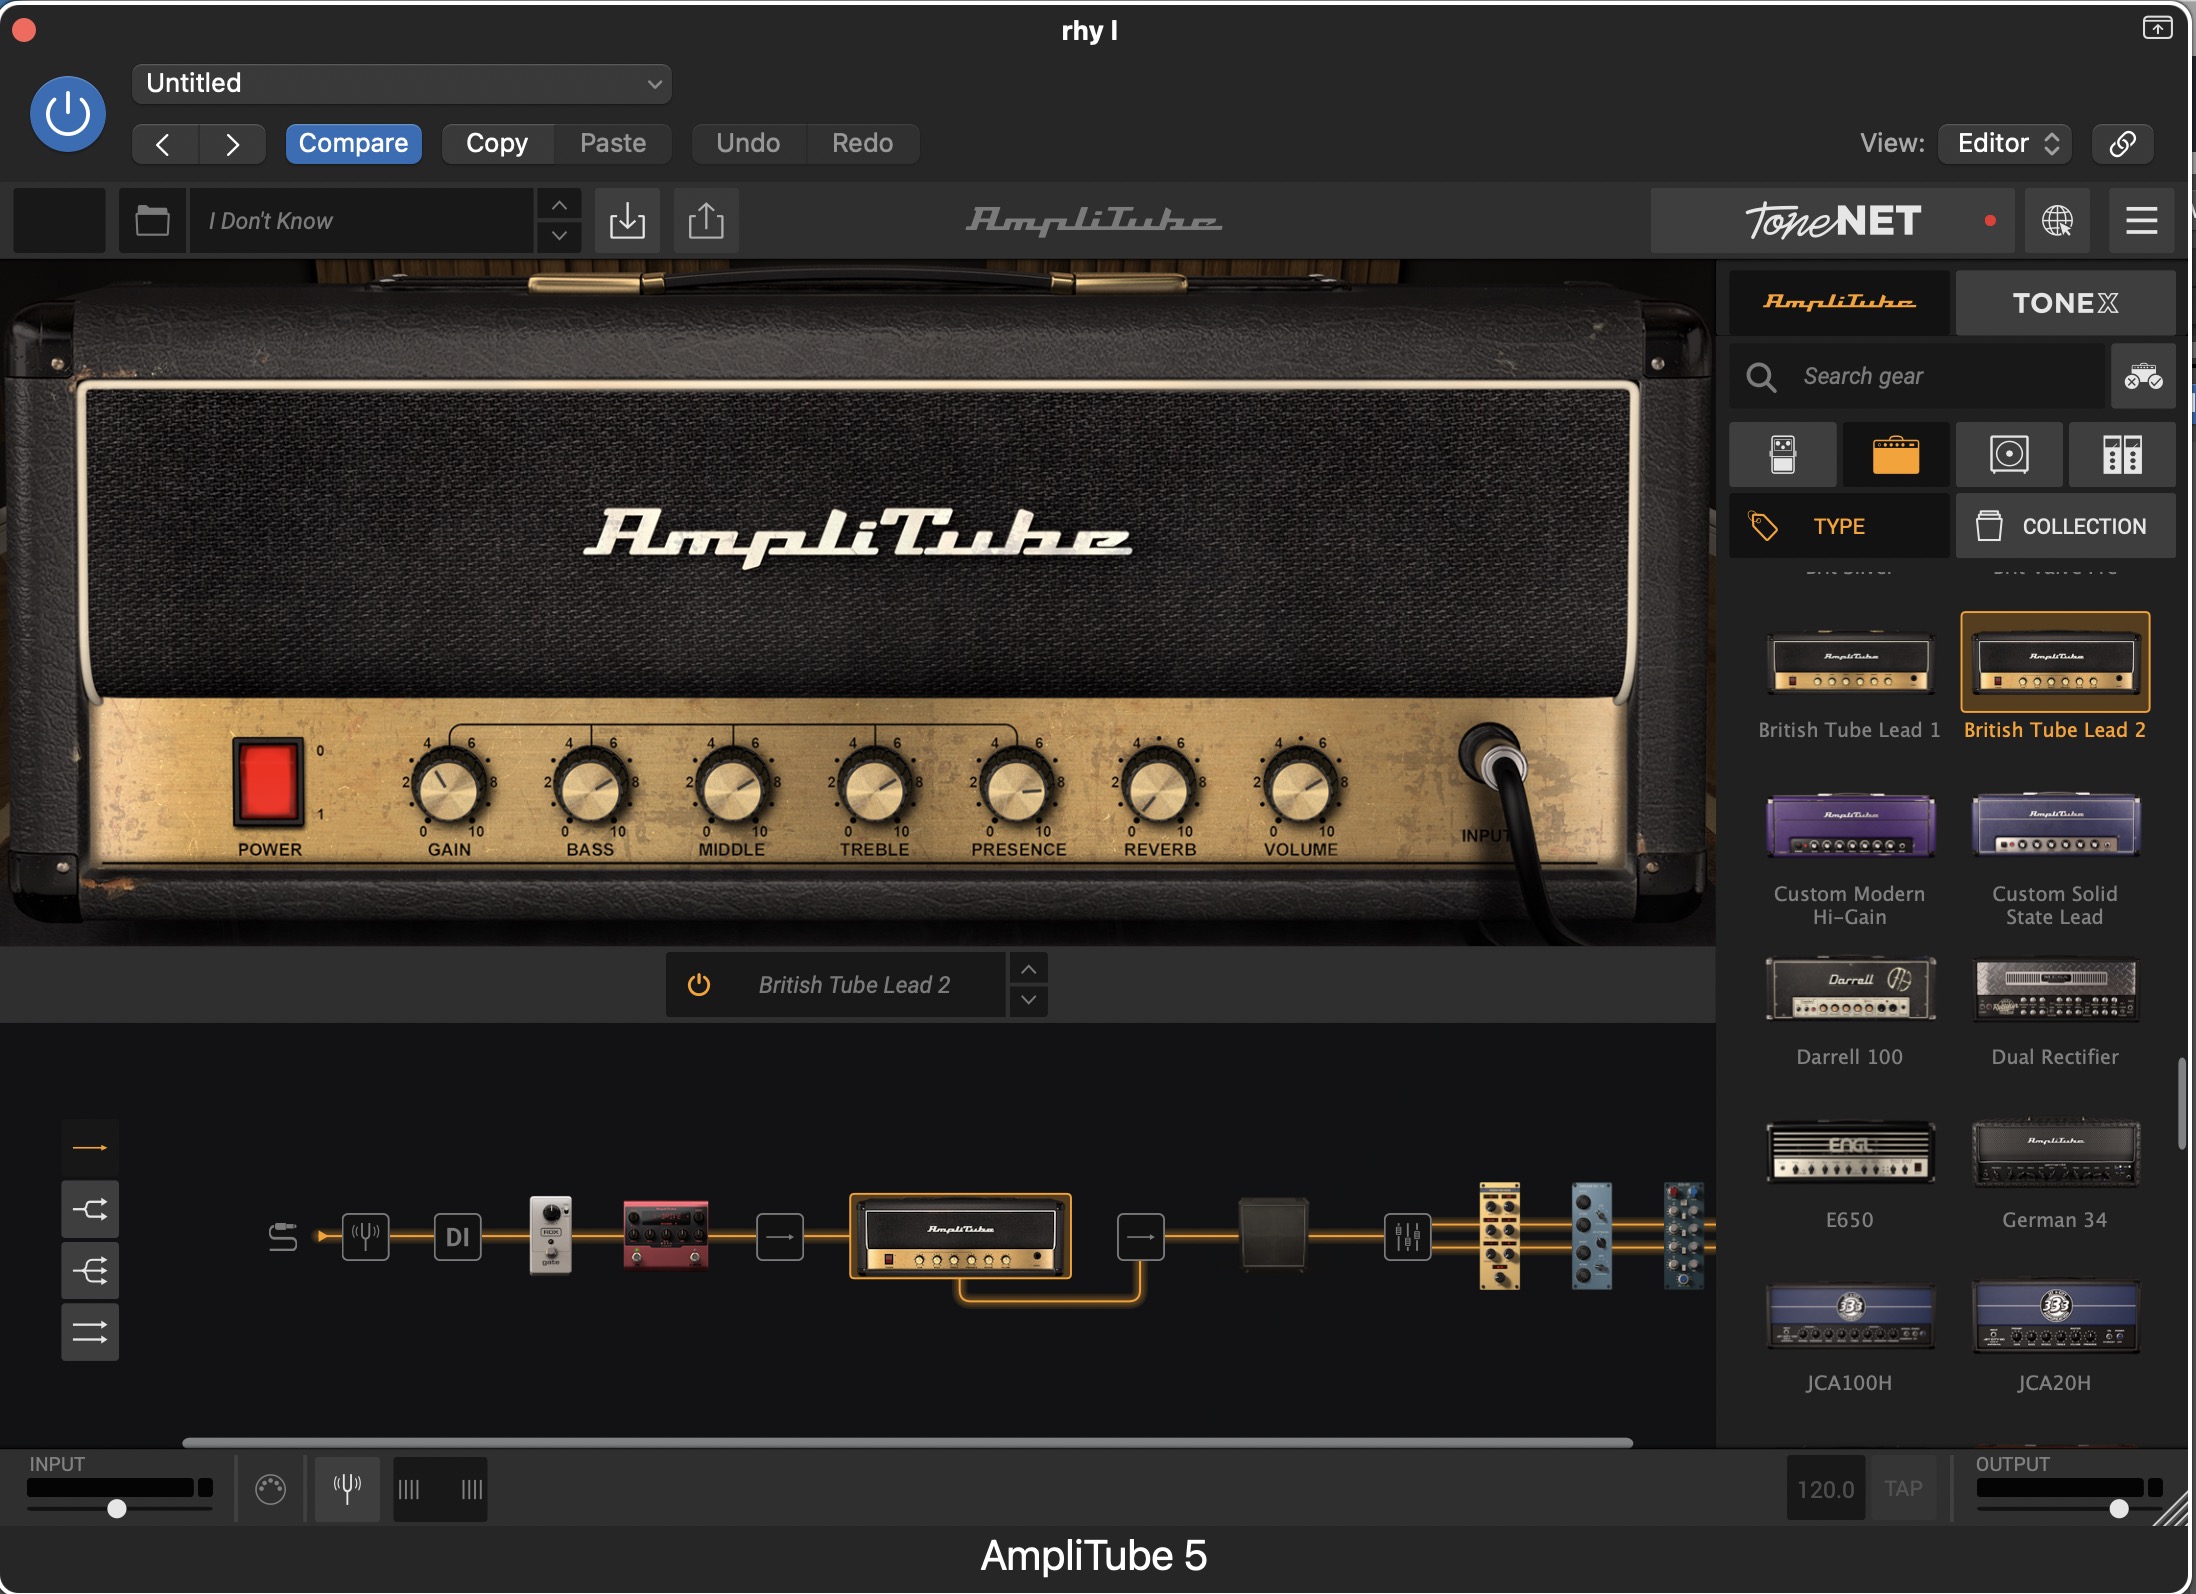
Task: Select the parallel lines routing icon
Action: tap(90, 1332)
